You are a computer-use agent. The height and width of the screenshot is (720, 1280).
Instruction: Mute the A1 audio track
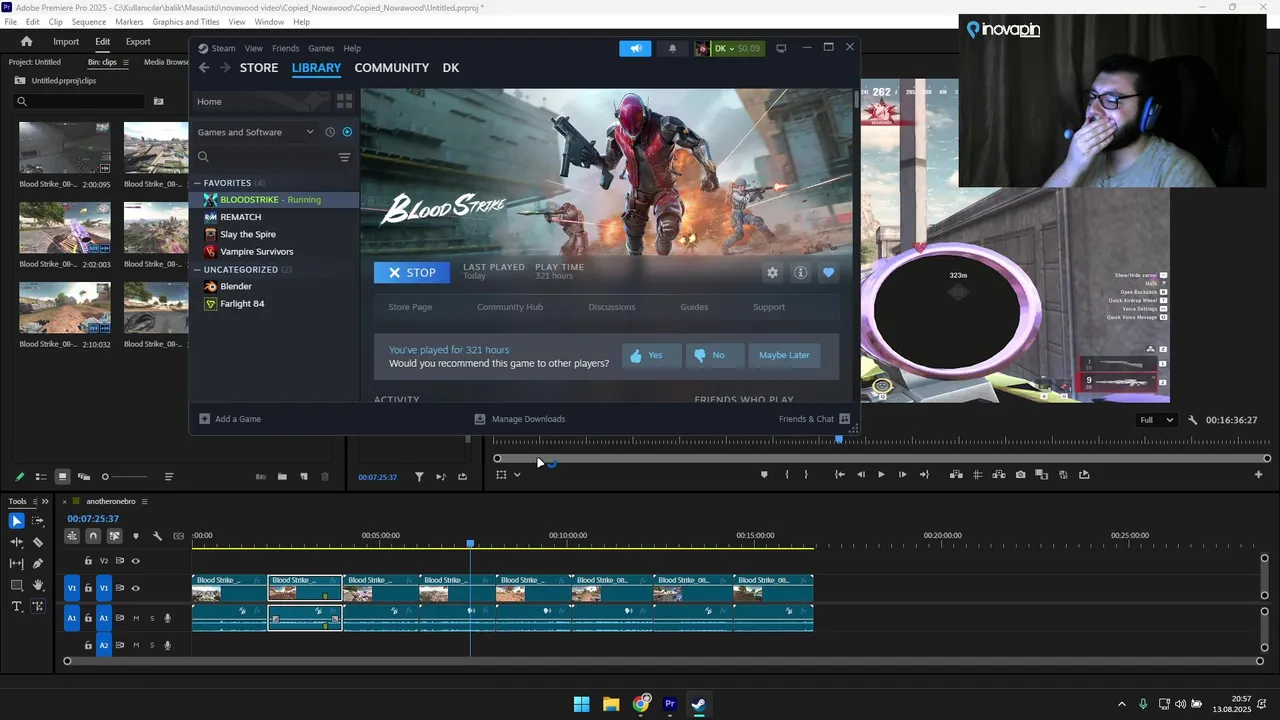pyautogui.click(x=136, y=618)
